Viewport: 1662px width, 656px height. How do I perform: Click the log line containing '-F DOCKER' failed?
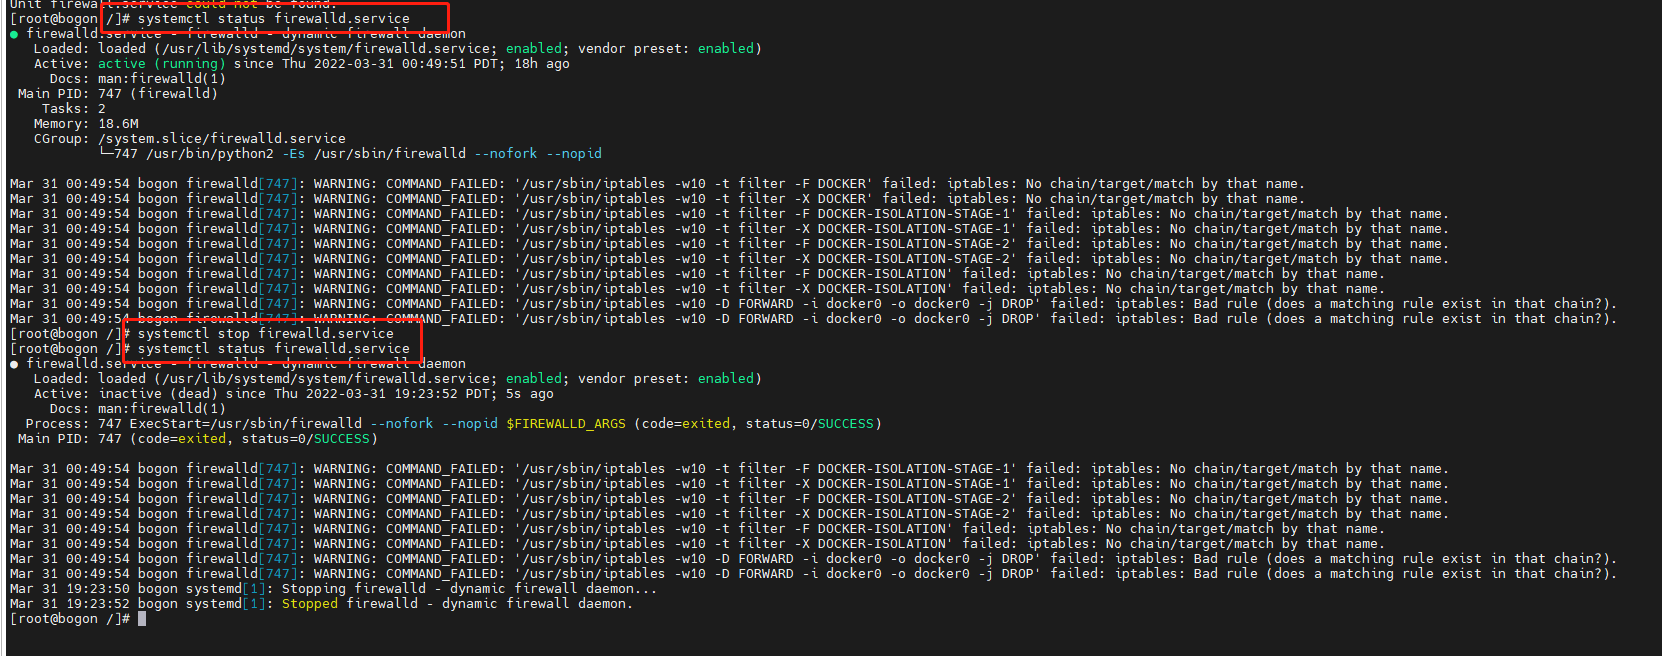[x=657, y=184]
